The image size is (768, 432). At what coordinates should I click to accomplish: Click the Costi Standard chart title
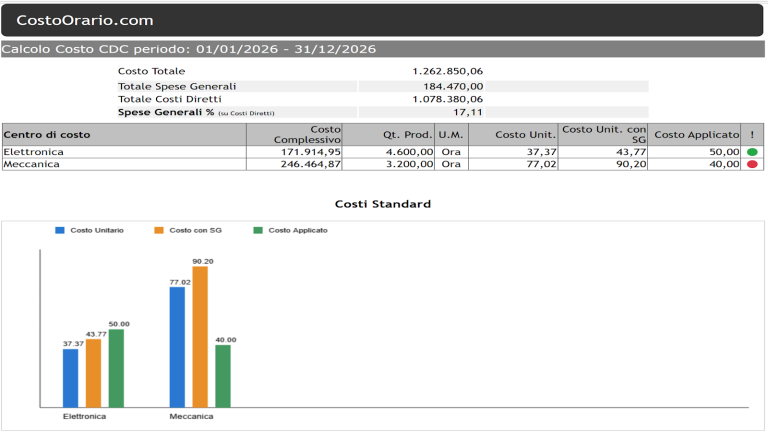click(x=383, y=204)
